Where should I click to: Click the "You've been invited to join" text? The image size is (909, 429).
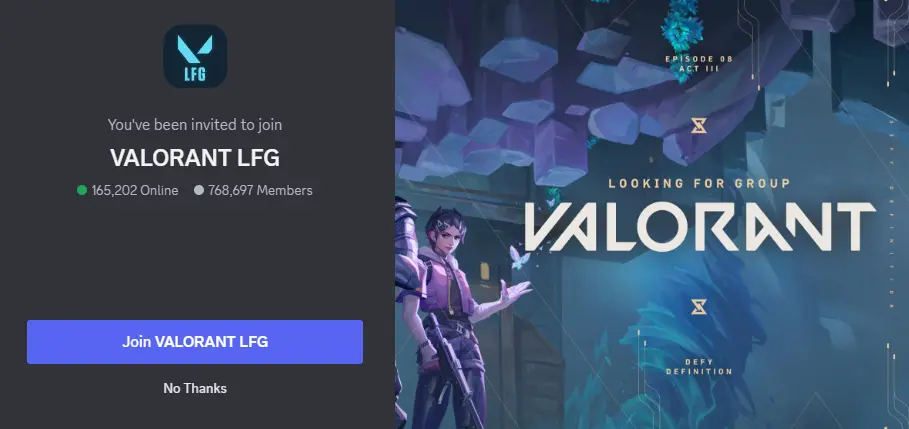[195, 124]
